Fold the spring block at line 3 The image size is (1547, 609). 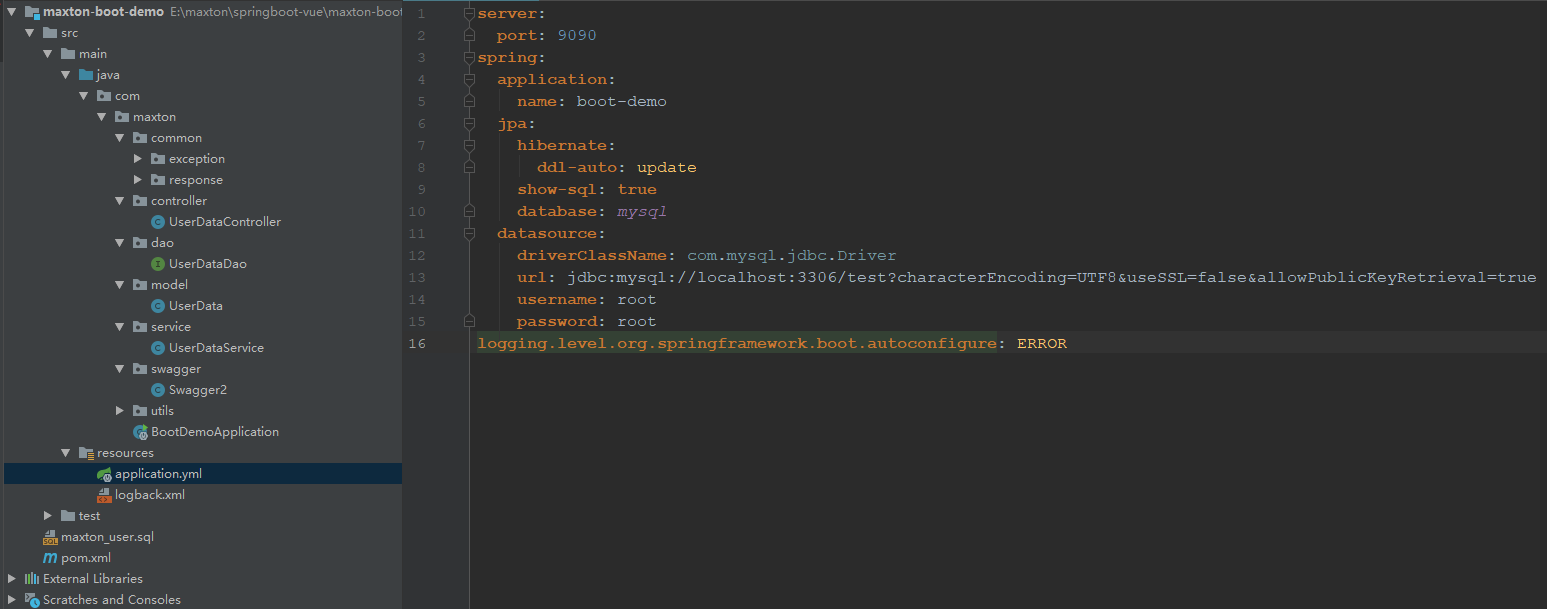click(x=469, y=58)
